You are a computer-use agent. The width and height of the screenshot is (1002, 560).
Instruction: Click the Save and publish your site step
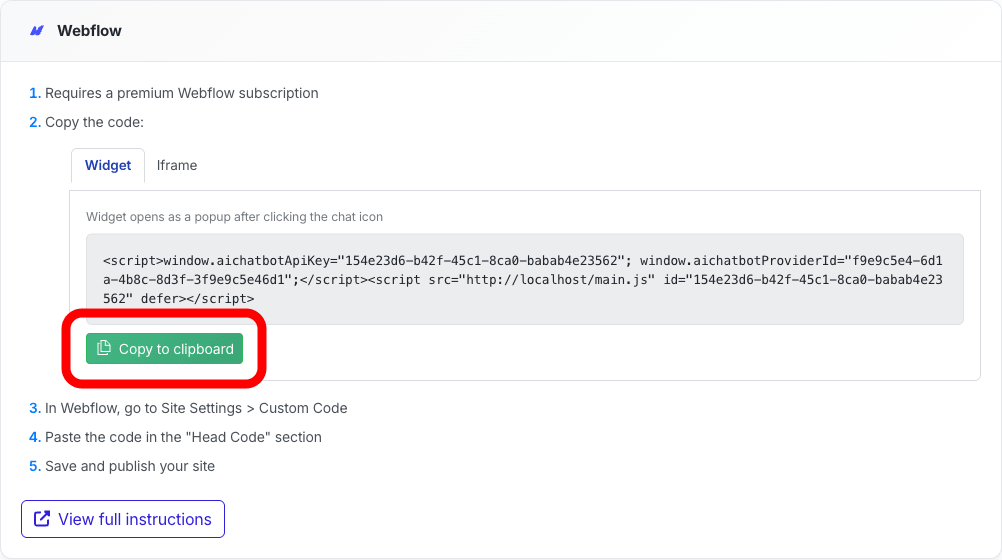pyautogui.click(x=130, y=466)
